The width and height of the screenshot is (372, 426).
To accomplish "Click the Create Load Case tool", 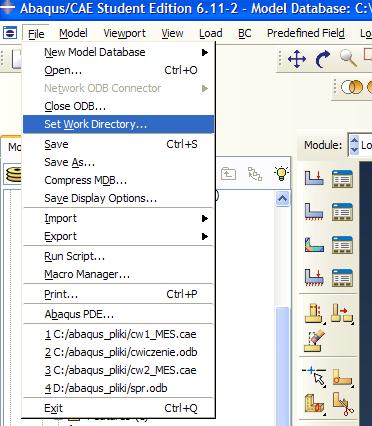I will [x=314, y=277].
